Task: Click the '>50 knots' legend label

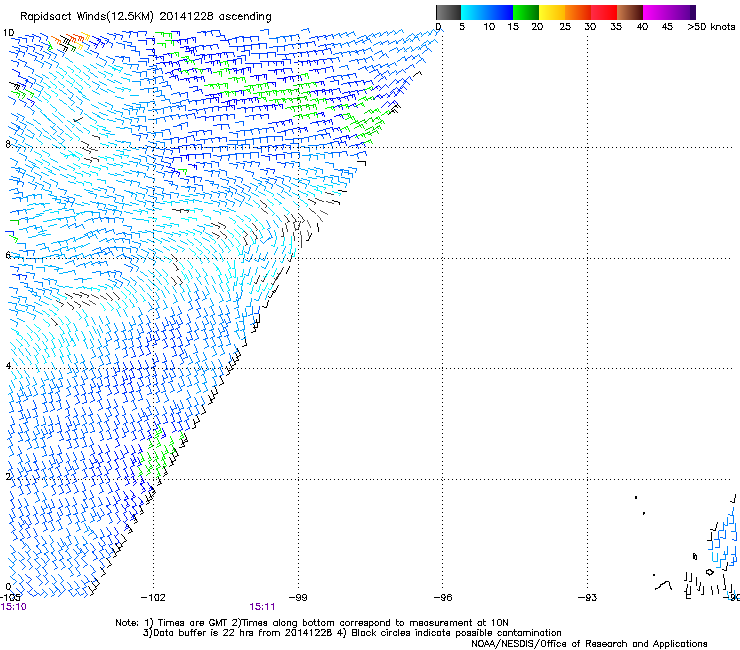Action: (711, 27)
